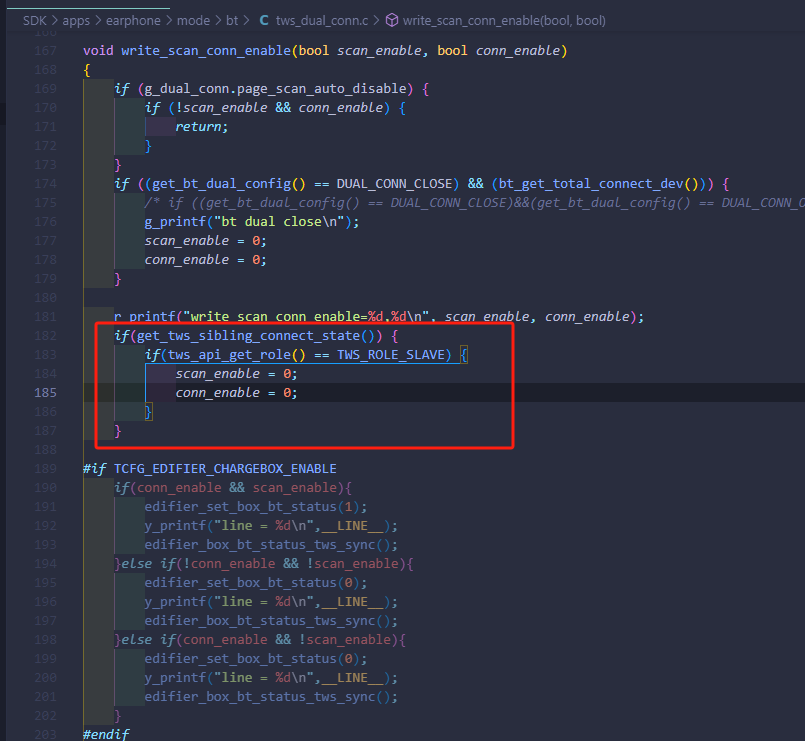Click the "bt dual close\n" string

(279, 222)
